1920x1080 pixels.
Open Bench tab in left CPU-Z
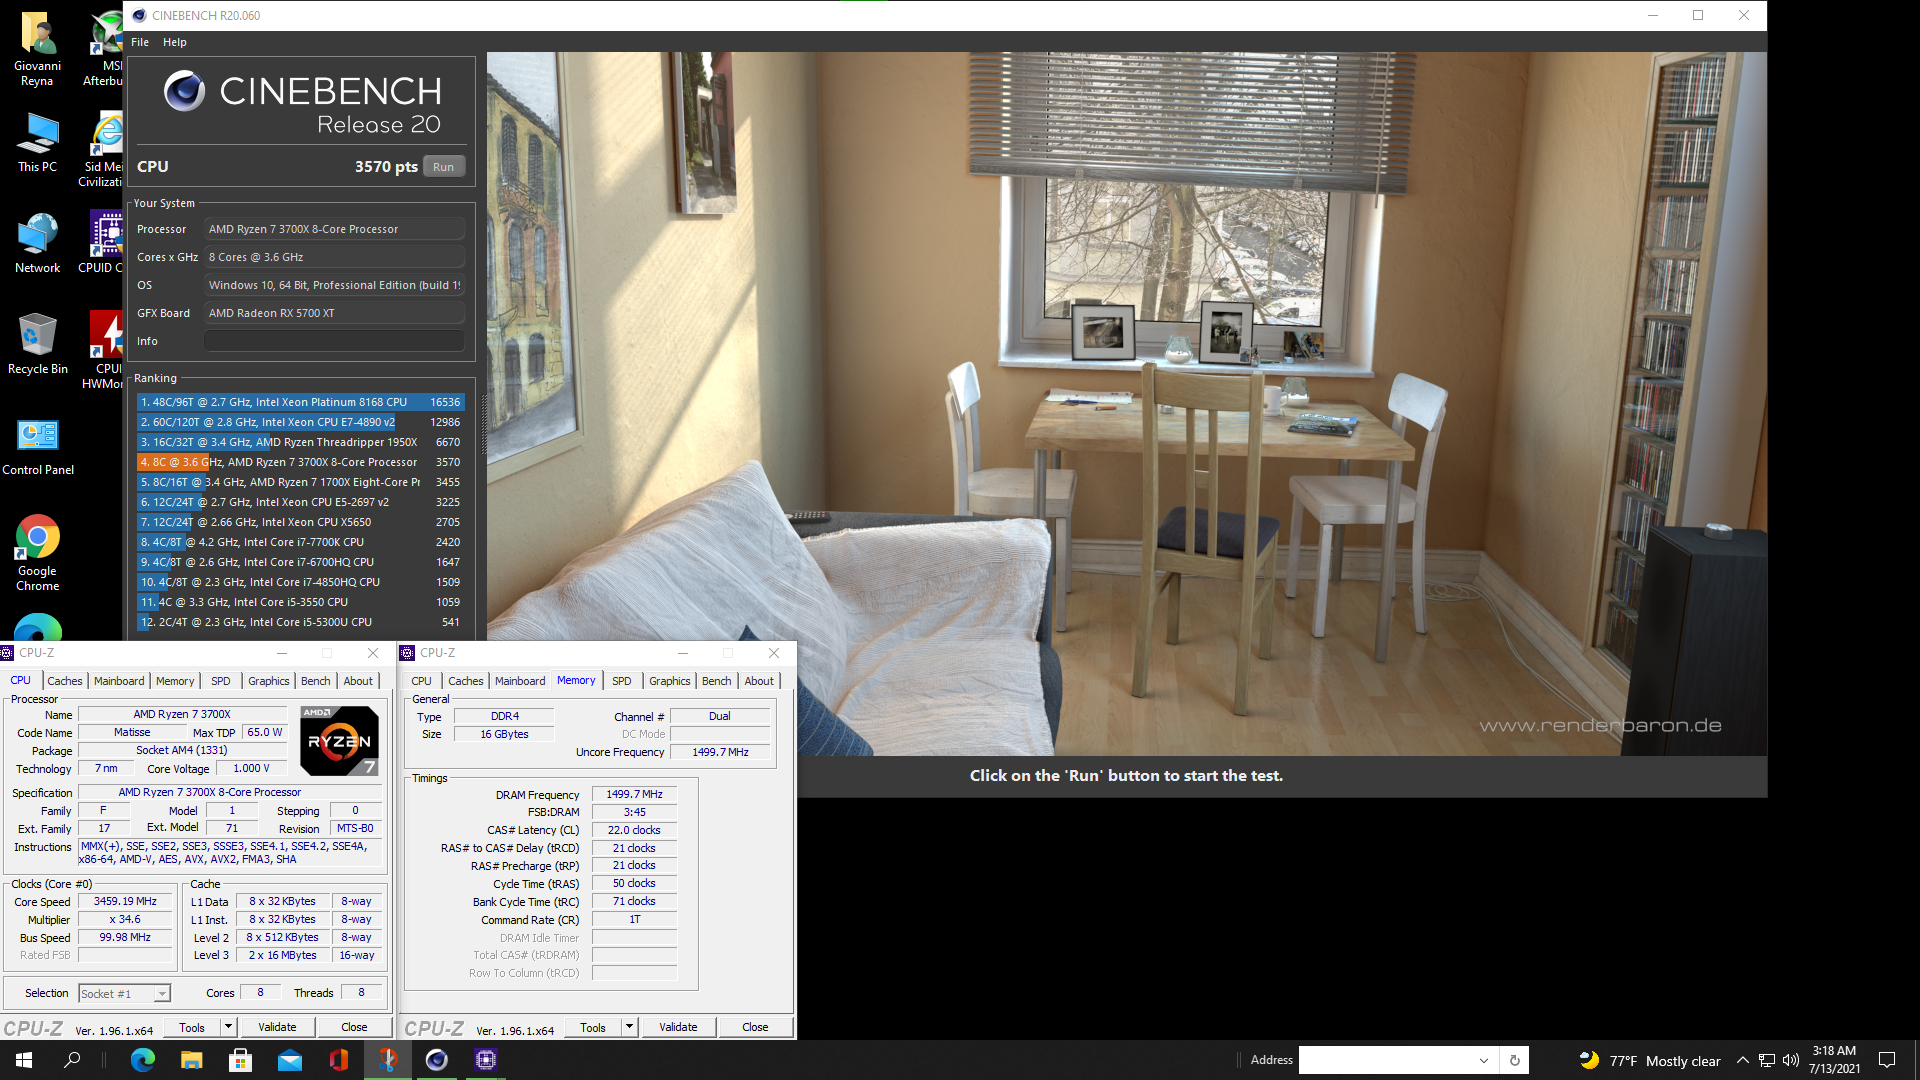click(316, 681)
